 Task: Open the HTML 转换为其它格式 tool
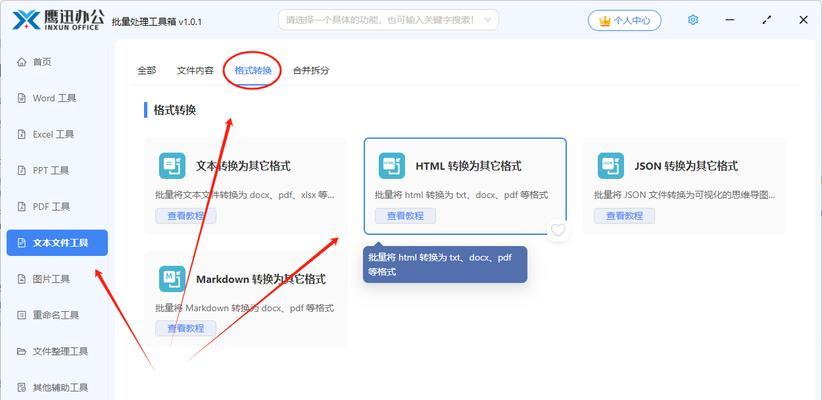point(469,166)
